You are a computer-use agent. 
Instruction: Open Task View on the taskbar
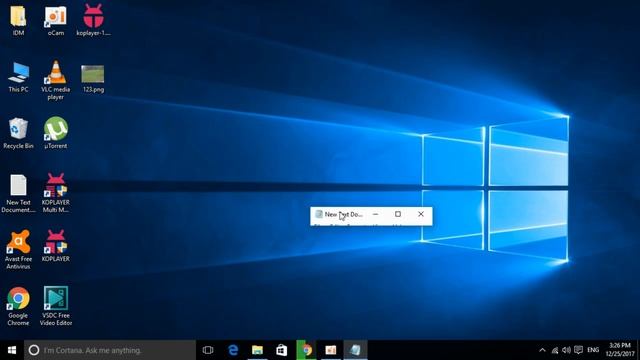click(x=208, y=350)
